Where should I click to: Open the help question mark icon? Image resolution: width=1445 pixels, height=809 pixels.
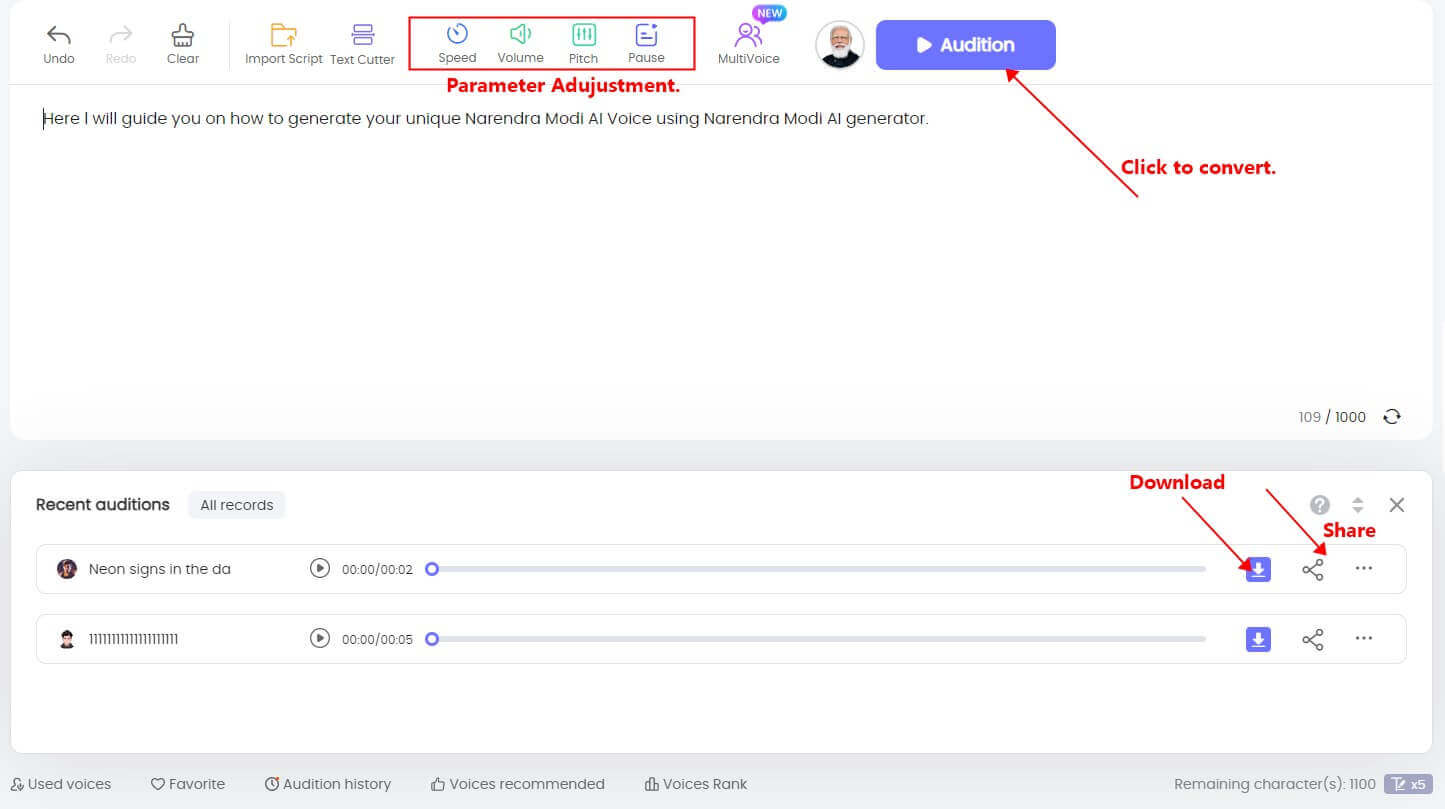coord(1320,505)
